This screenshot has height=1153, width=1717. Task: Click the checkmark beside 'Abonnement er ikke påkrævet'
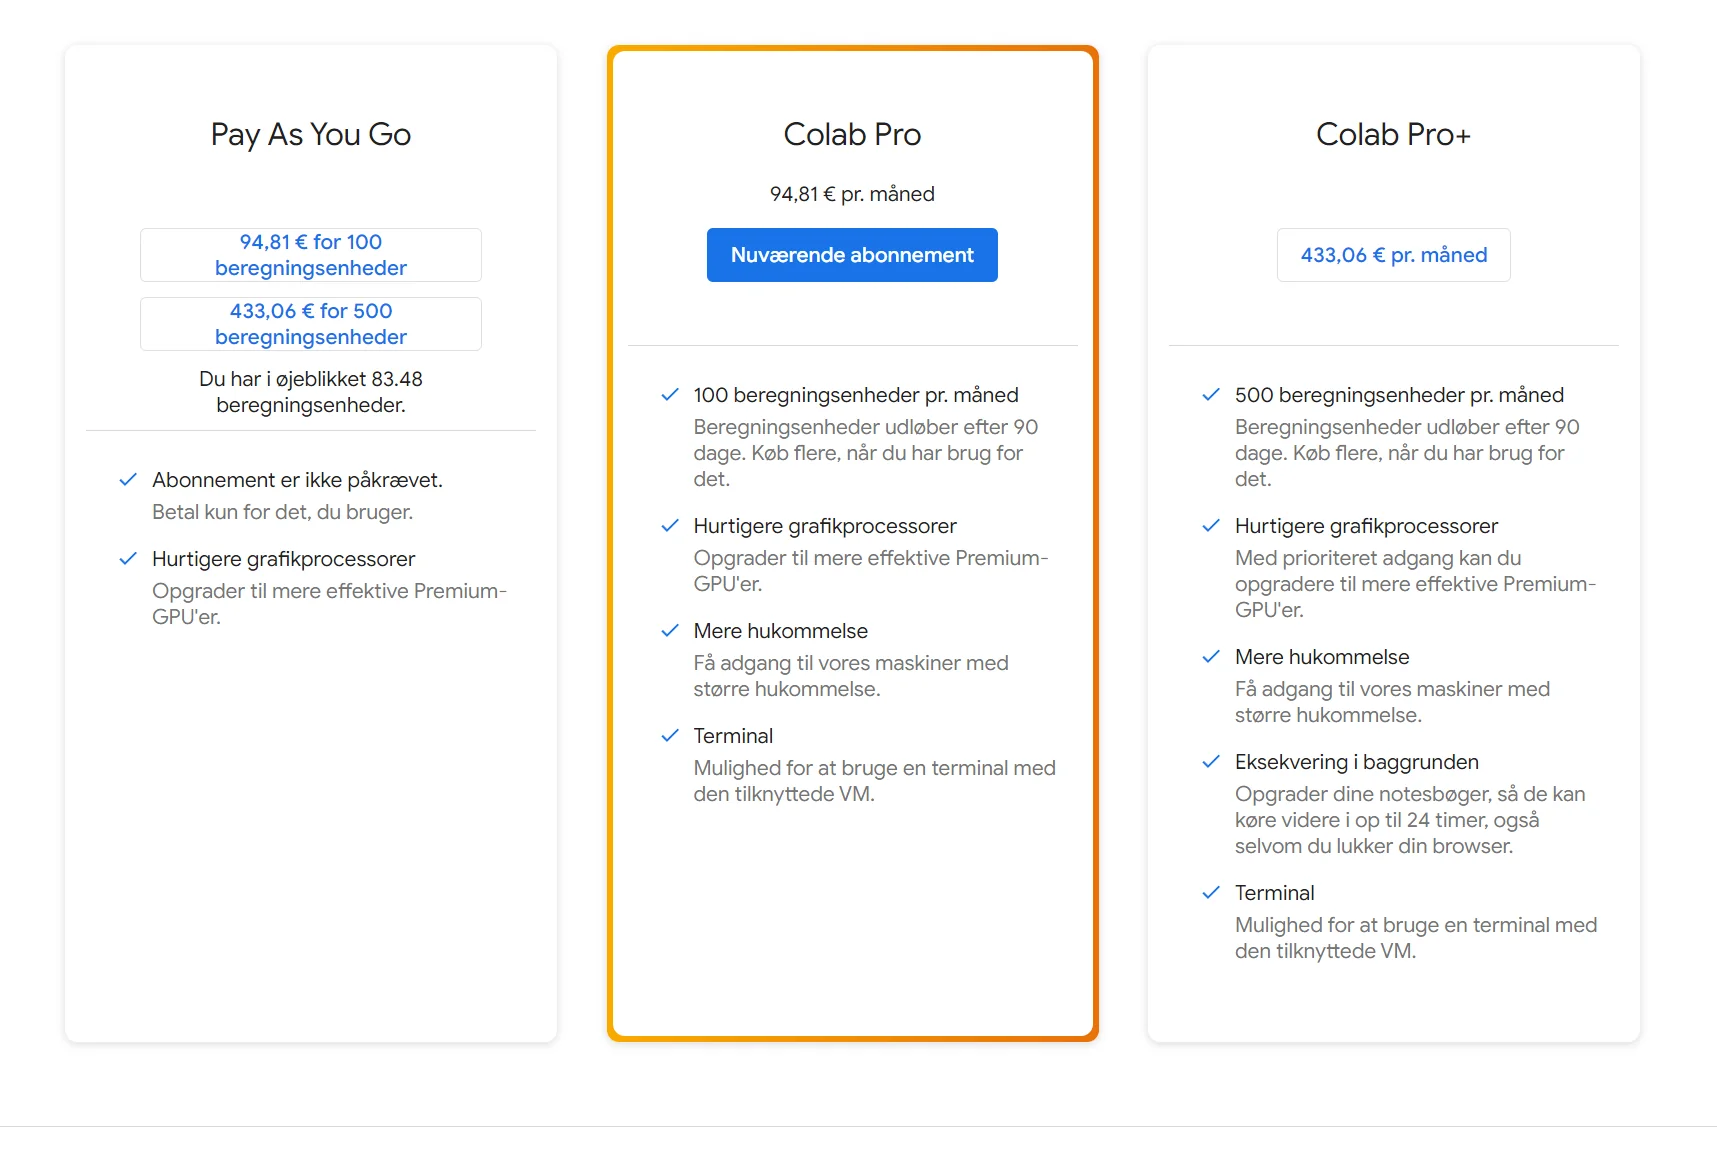tap(128, 480)
